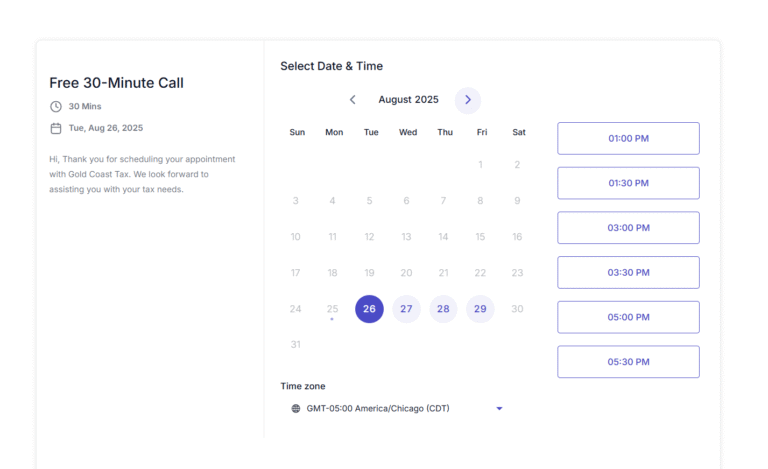Image resolution: width=768 pixels, height=469 pixels.
Task: Select August 29 on the calendar
Action: [480, 309]
